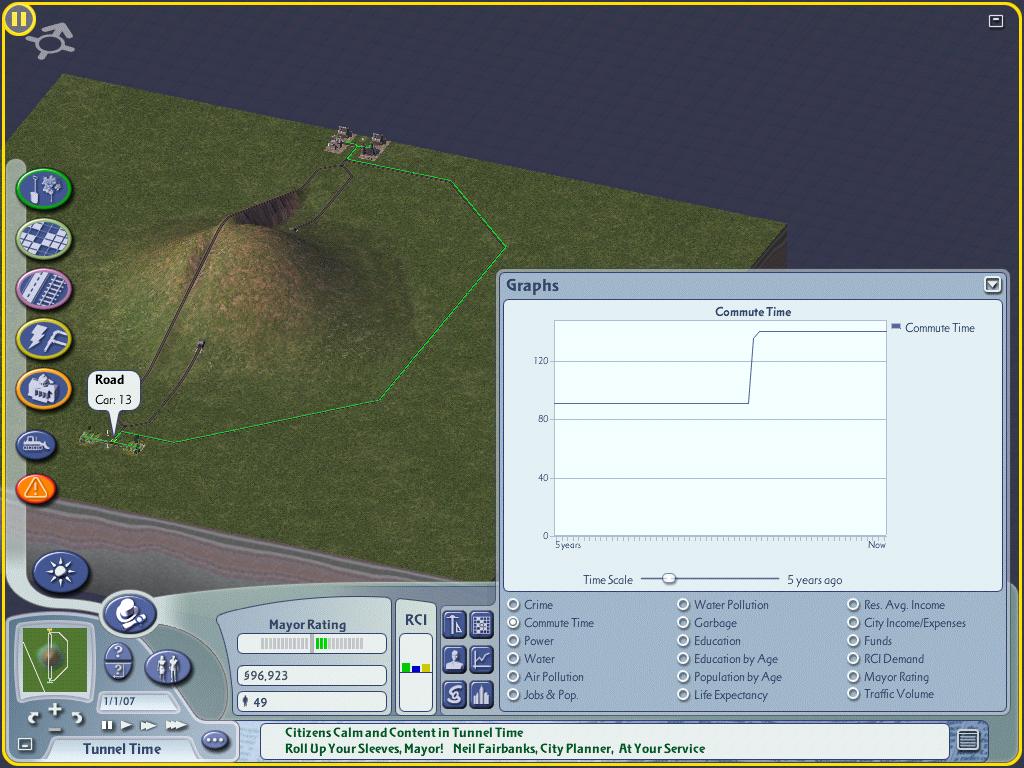Screen dimensions: 1024x768
Task: Select the Bulldozer tool
Action: (36, 445)
